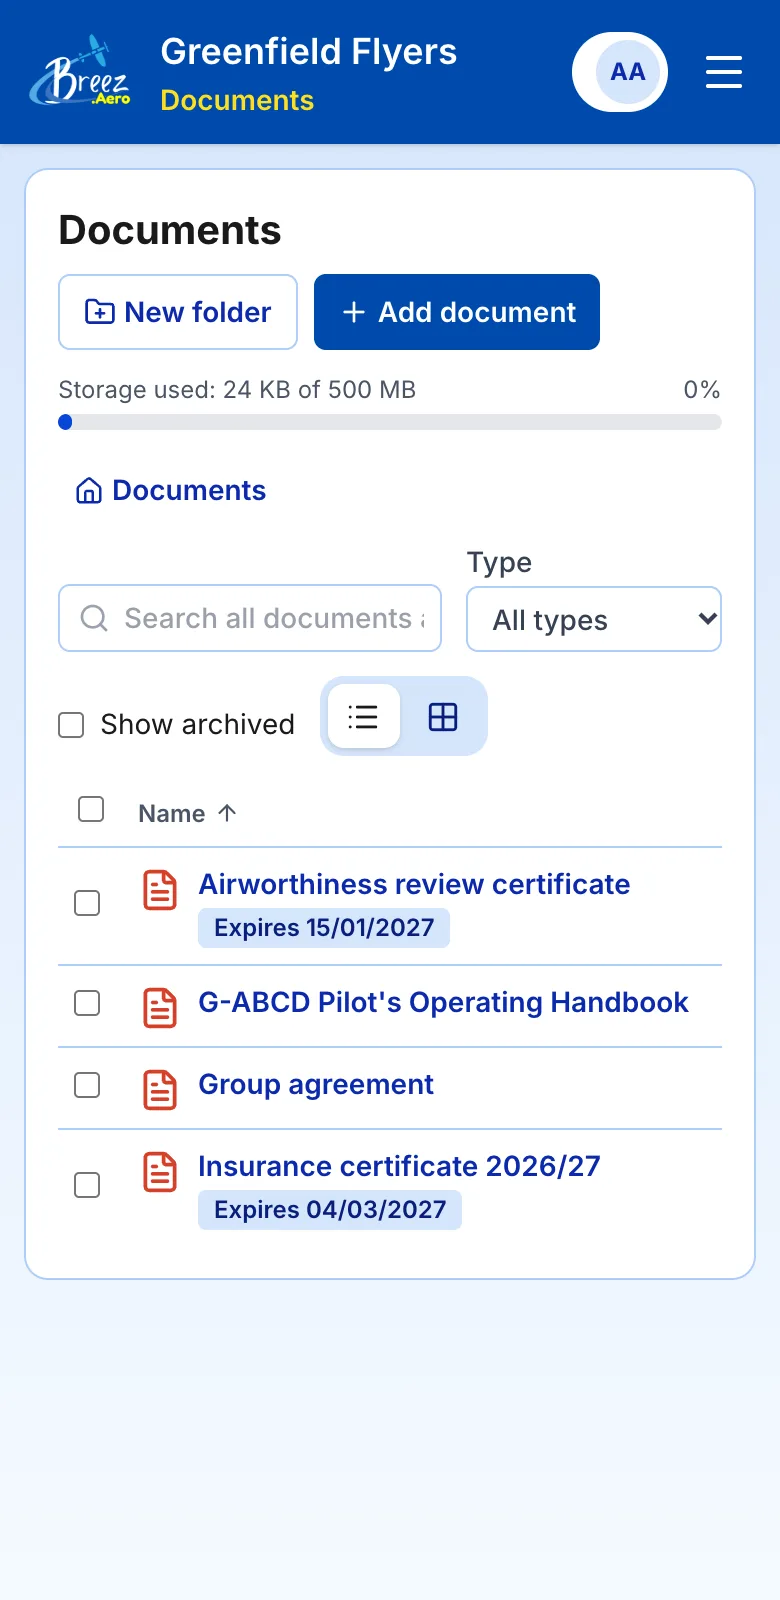The width and height of the screenshot is (780, 1600).
Task: Click the Add document button
Action: pos(457,312)
